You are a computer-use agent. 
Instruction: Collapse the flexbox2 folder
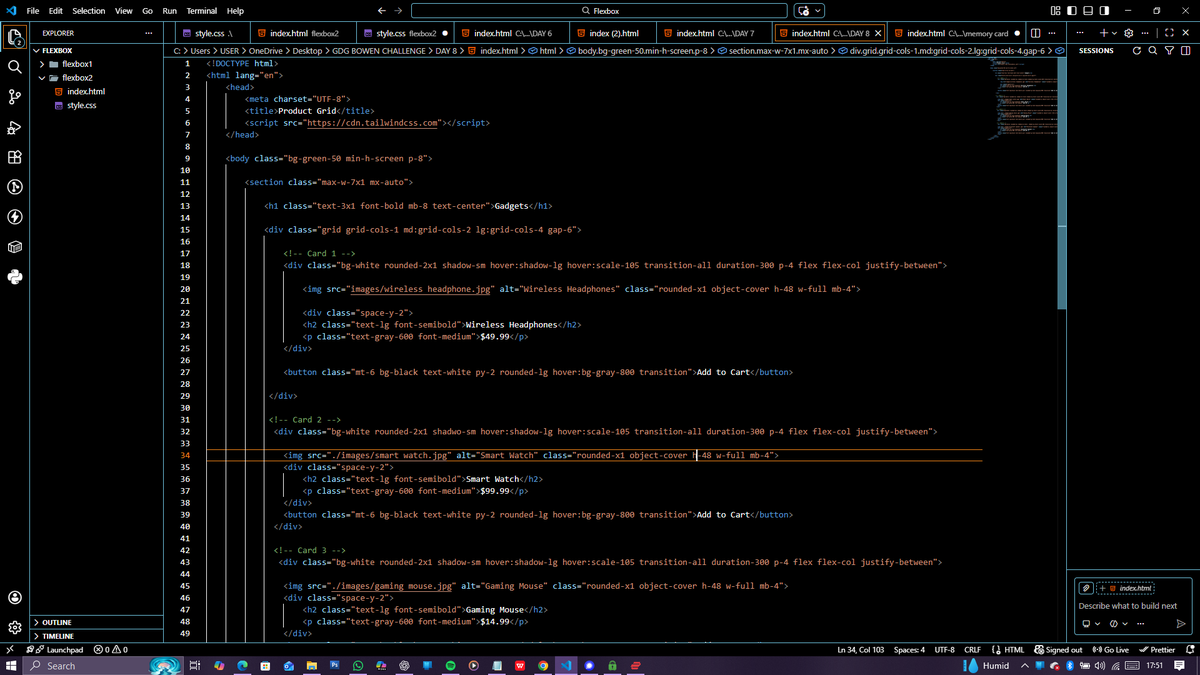point(77,78)
